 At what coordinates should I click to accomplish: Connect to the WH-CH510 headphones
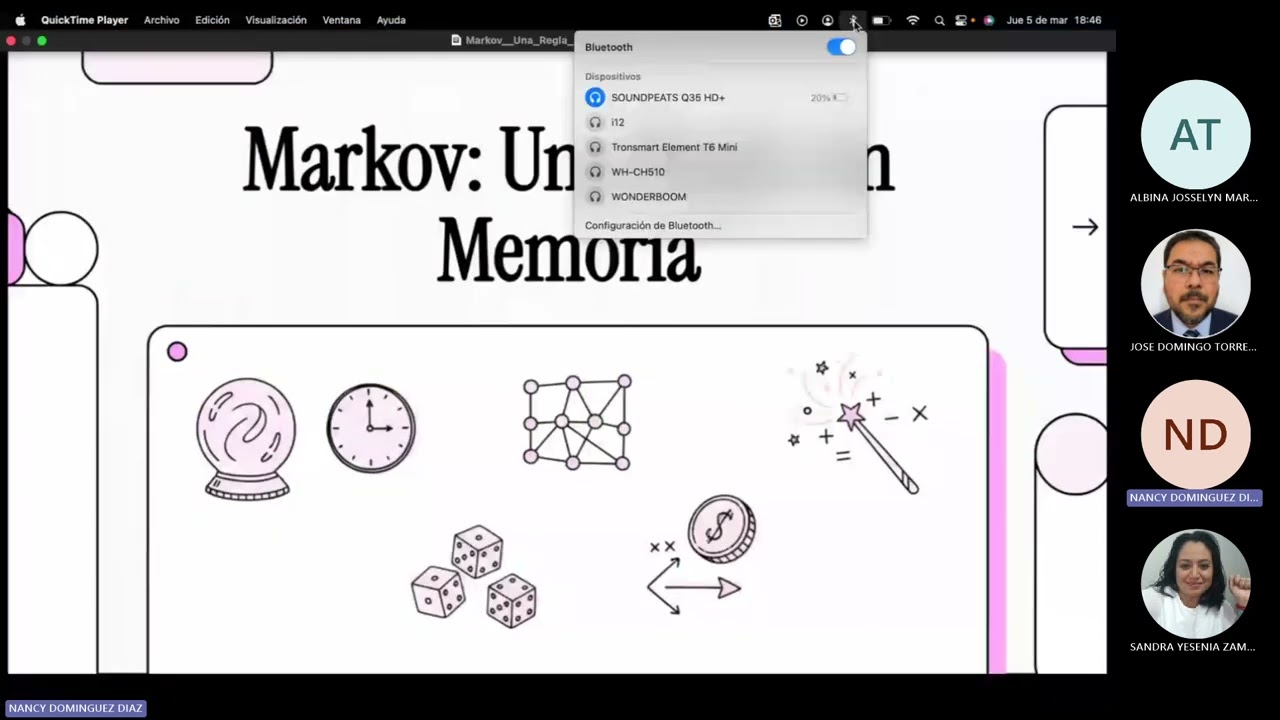click(720, 172)
